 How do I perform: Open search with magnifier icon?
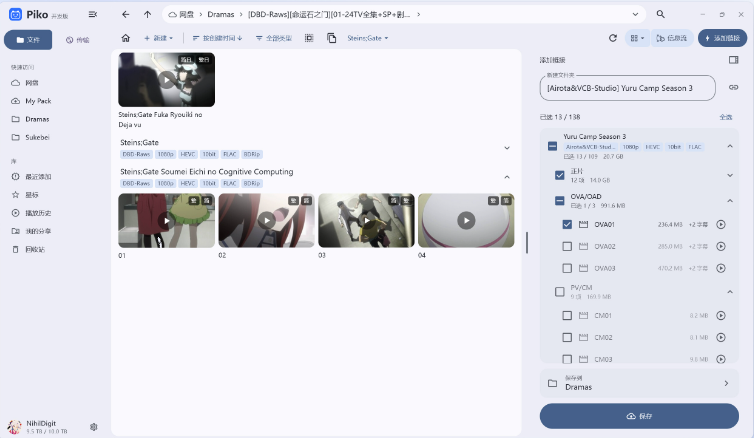(661, 14)
